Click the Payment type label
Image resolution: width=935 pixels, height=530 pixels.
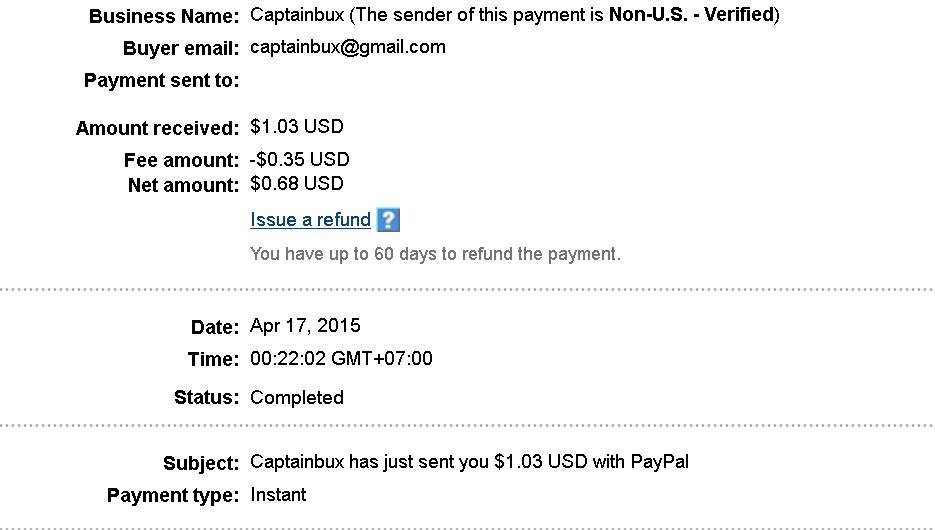pos(173,496)
